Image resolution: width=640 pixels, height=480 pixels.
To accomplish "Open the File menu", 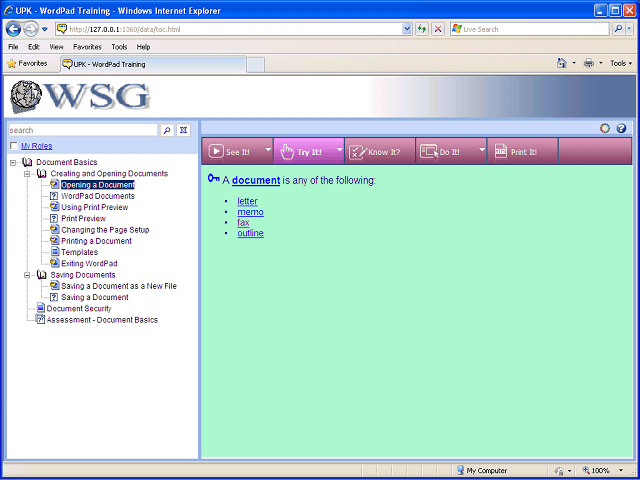I will pyautogui.click(x=13, y=47).
